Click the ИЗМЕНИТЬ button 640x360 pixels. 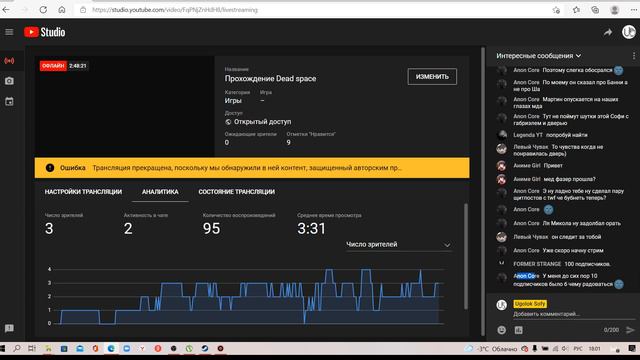pos(432,77)
